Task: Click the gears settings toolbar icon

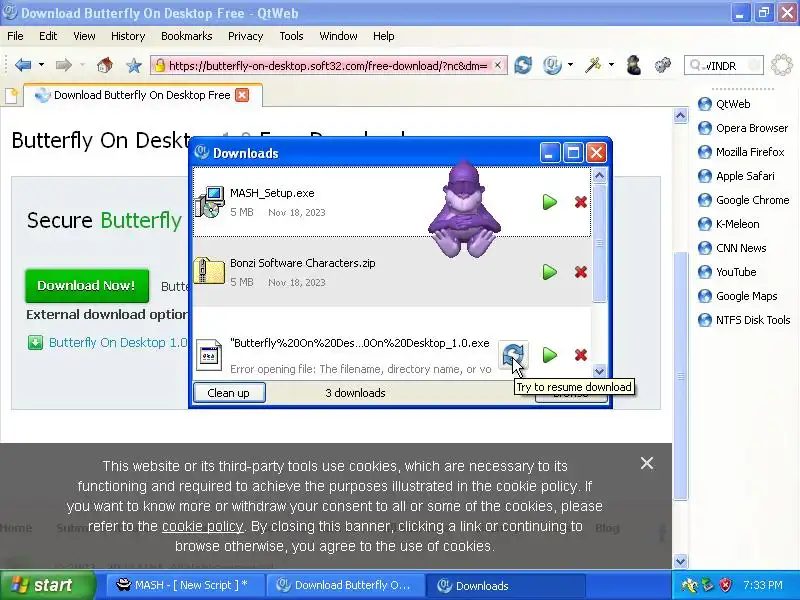Action: [x=663, y=65]
